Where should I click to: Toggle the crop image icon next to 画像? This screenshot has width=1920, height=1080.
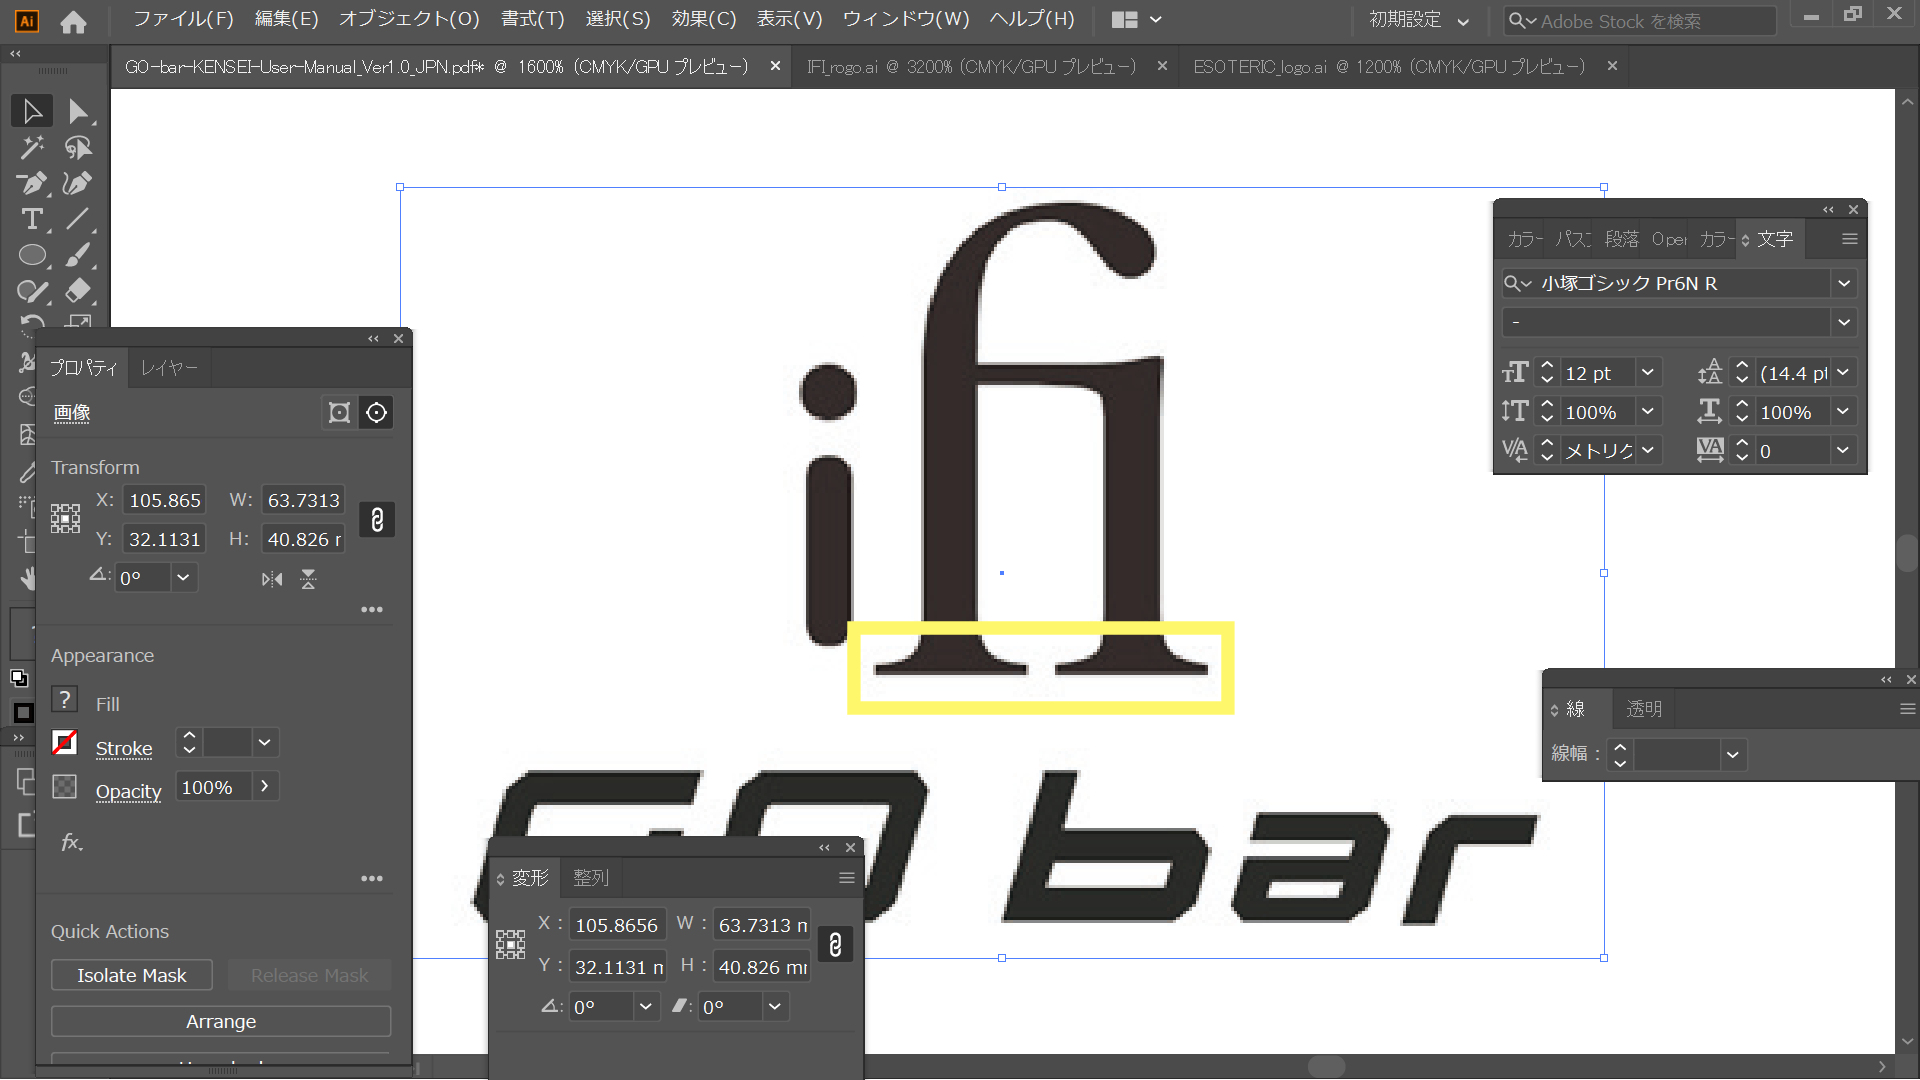pyautogui.click(x=339, y=413)
